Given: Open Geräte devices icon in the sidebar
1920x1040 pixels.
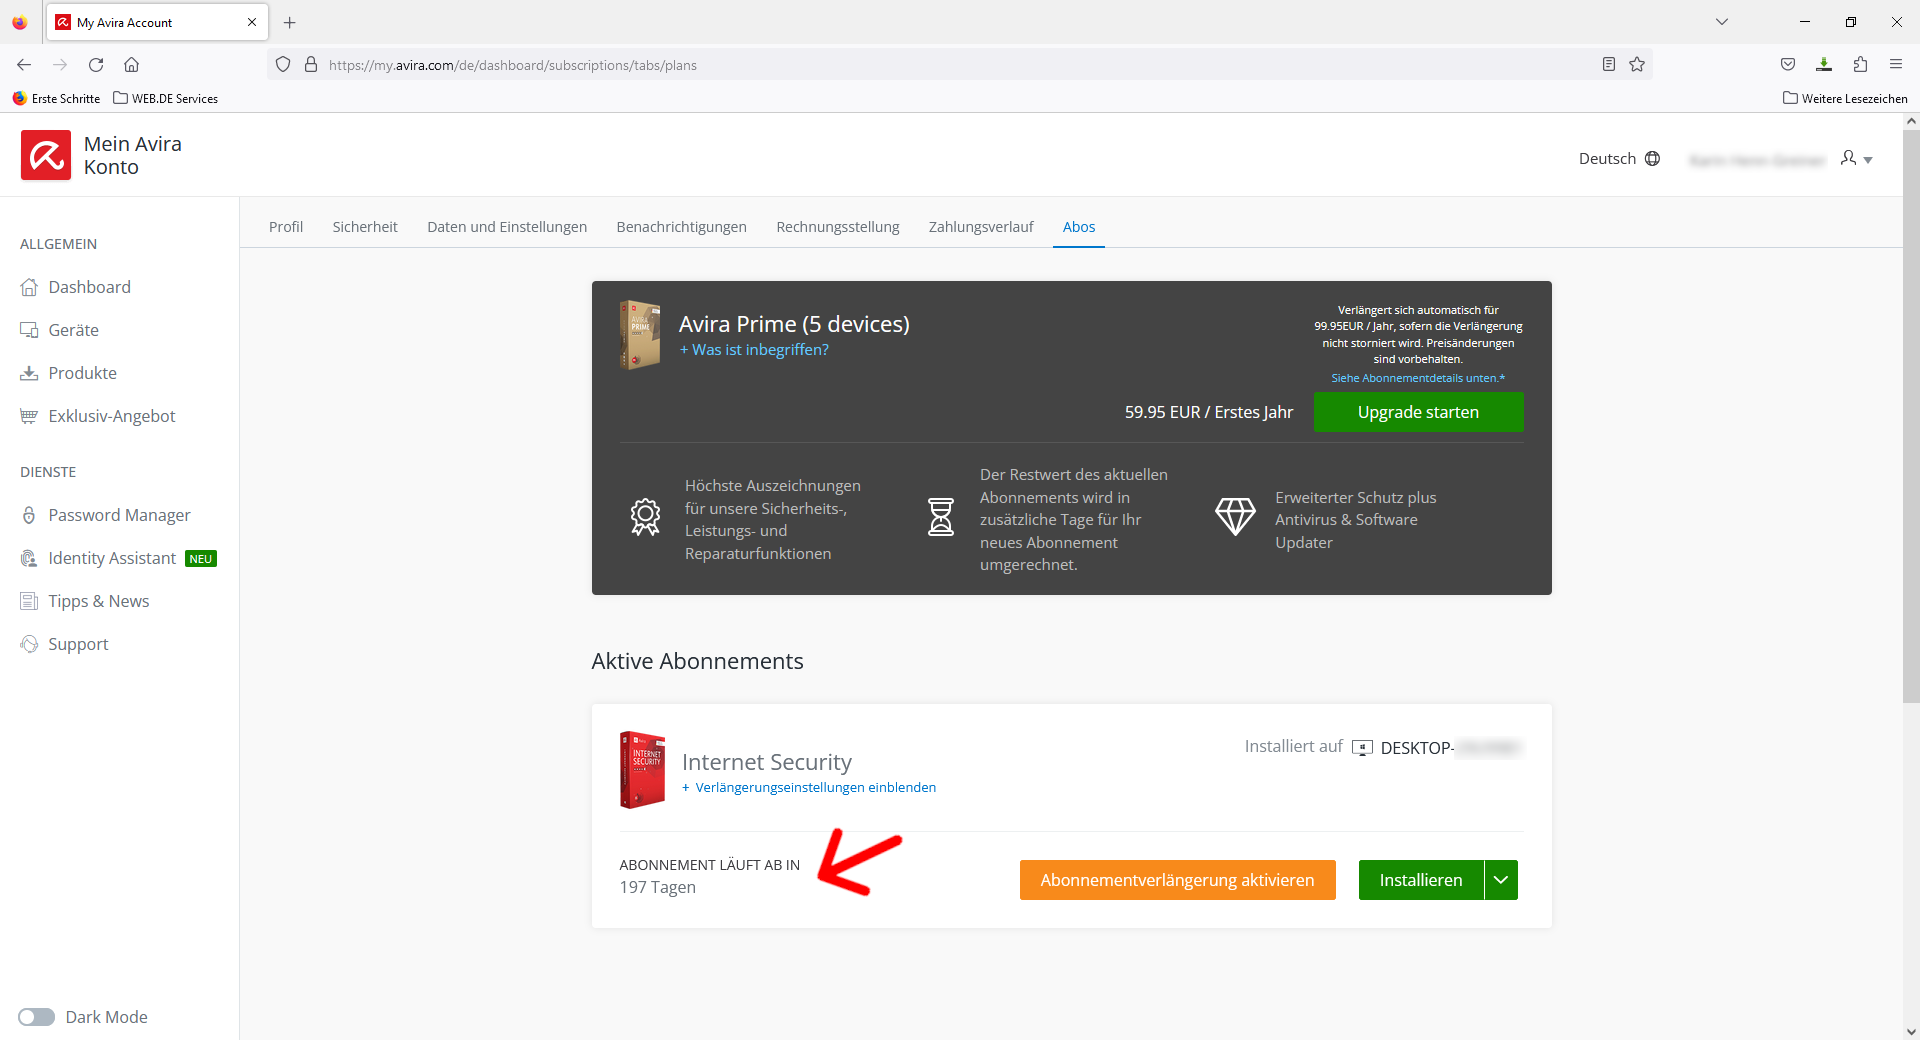Looking at the screenshot, I should [x=29, y=330].
